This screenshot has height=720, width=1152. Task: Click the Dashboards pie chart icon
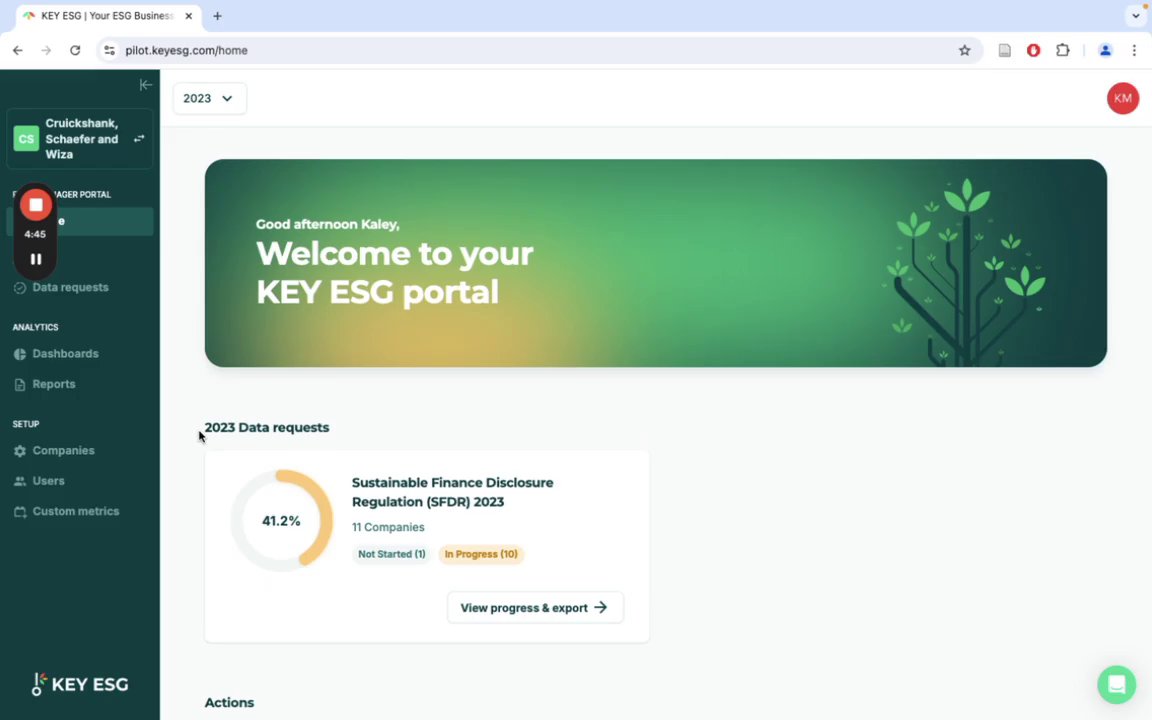(20, 354)
